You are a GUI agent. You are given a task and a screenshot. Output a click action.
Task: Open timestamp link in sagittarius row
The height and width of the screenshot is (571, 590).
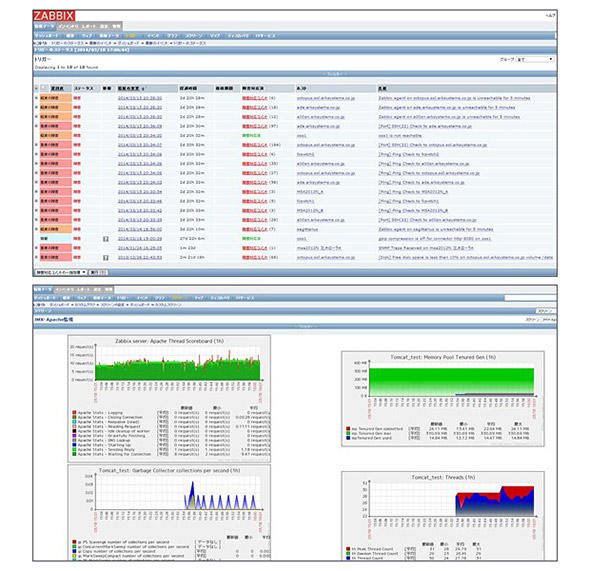click(140, 229)
